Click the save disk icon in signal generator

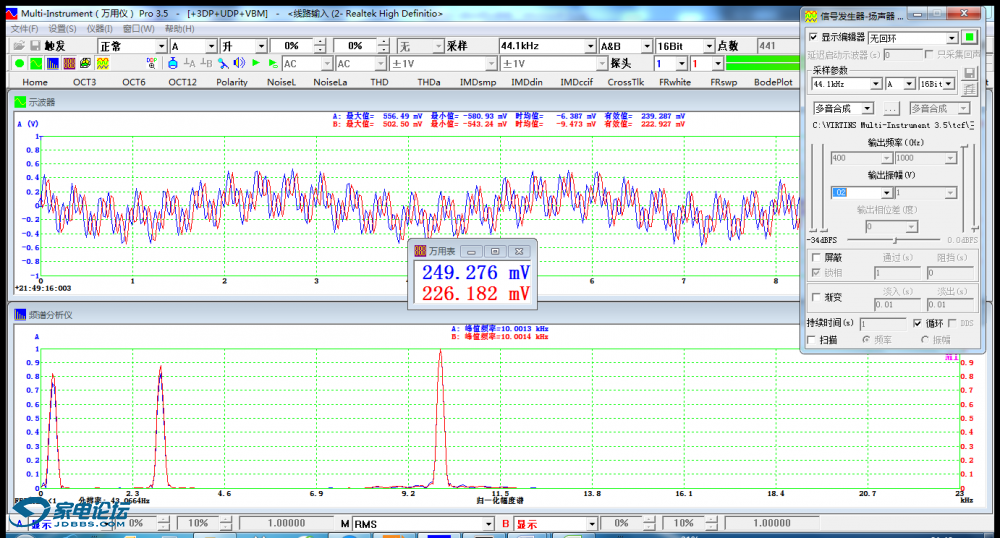click(969, 73)
